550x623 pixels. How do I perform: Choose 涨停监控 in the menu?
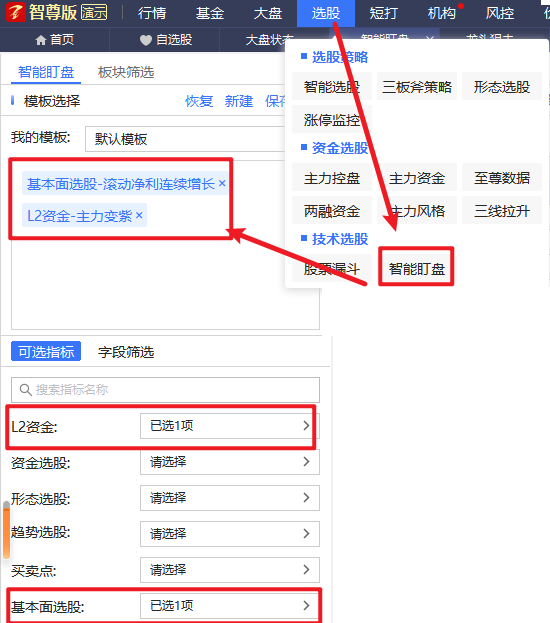(x=332, y=119)
